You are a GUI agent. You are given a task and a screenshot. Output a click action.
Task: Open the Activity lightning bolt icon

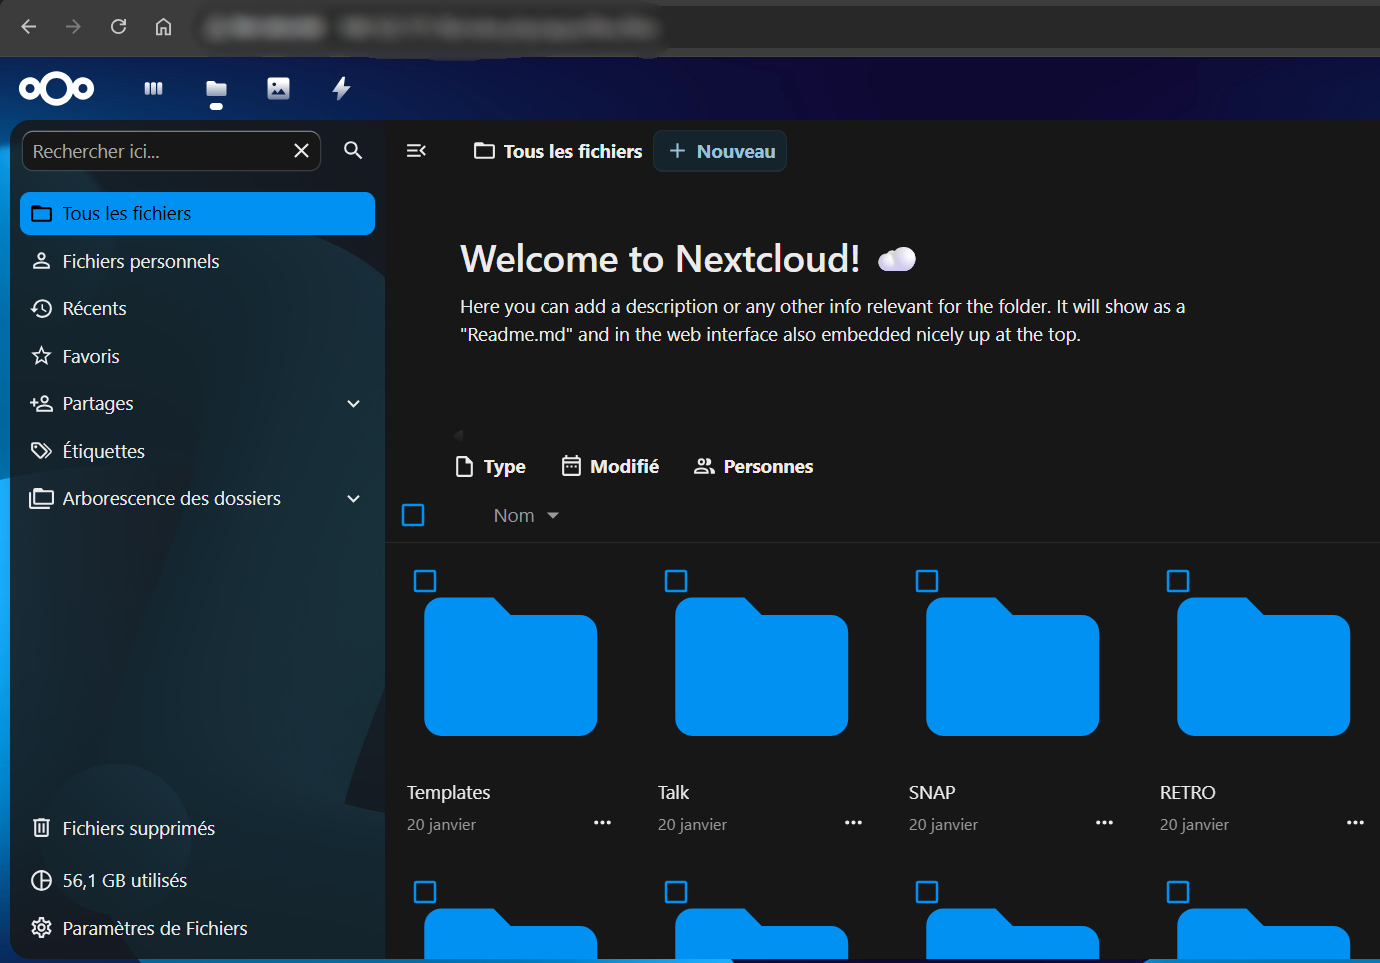click(x=341, y=89)
